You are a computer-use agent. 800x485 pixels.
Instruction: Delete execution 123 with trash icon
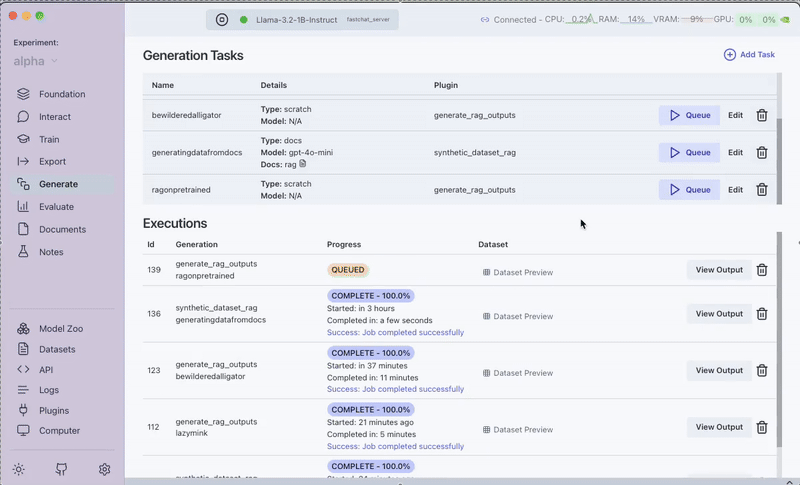(x=762, y=370)
